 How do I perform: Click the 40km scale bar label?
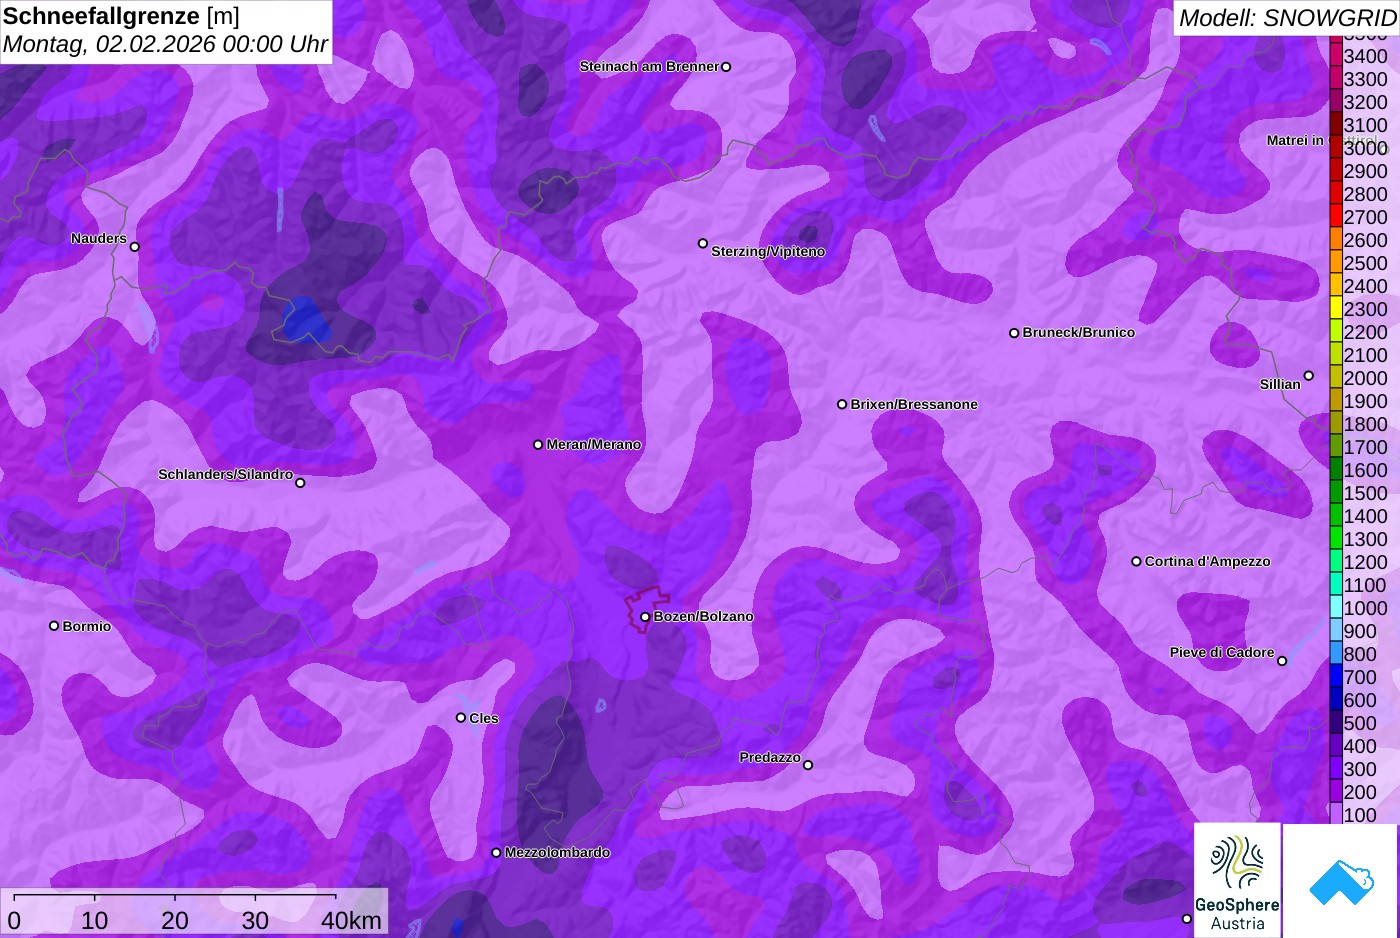coord(351,920)
